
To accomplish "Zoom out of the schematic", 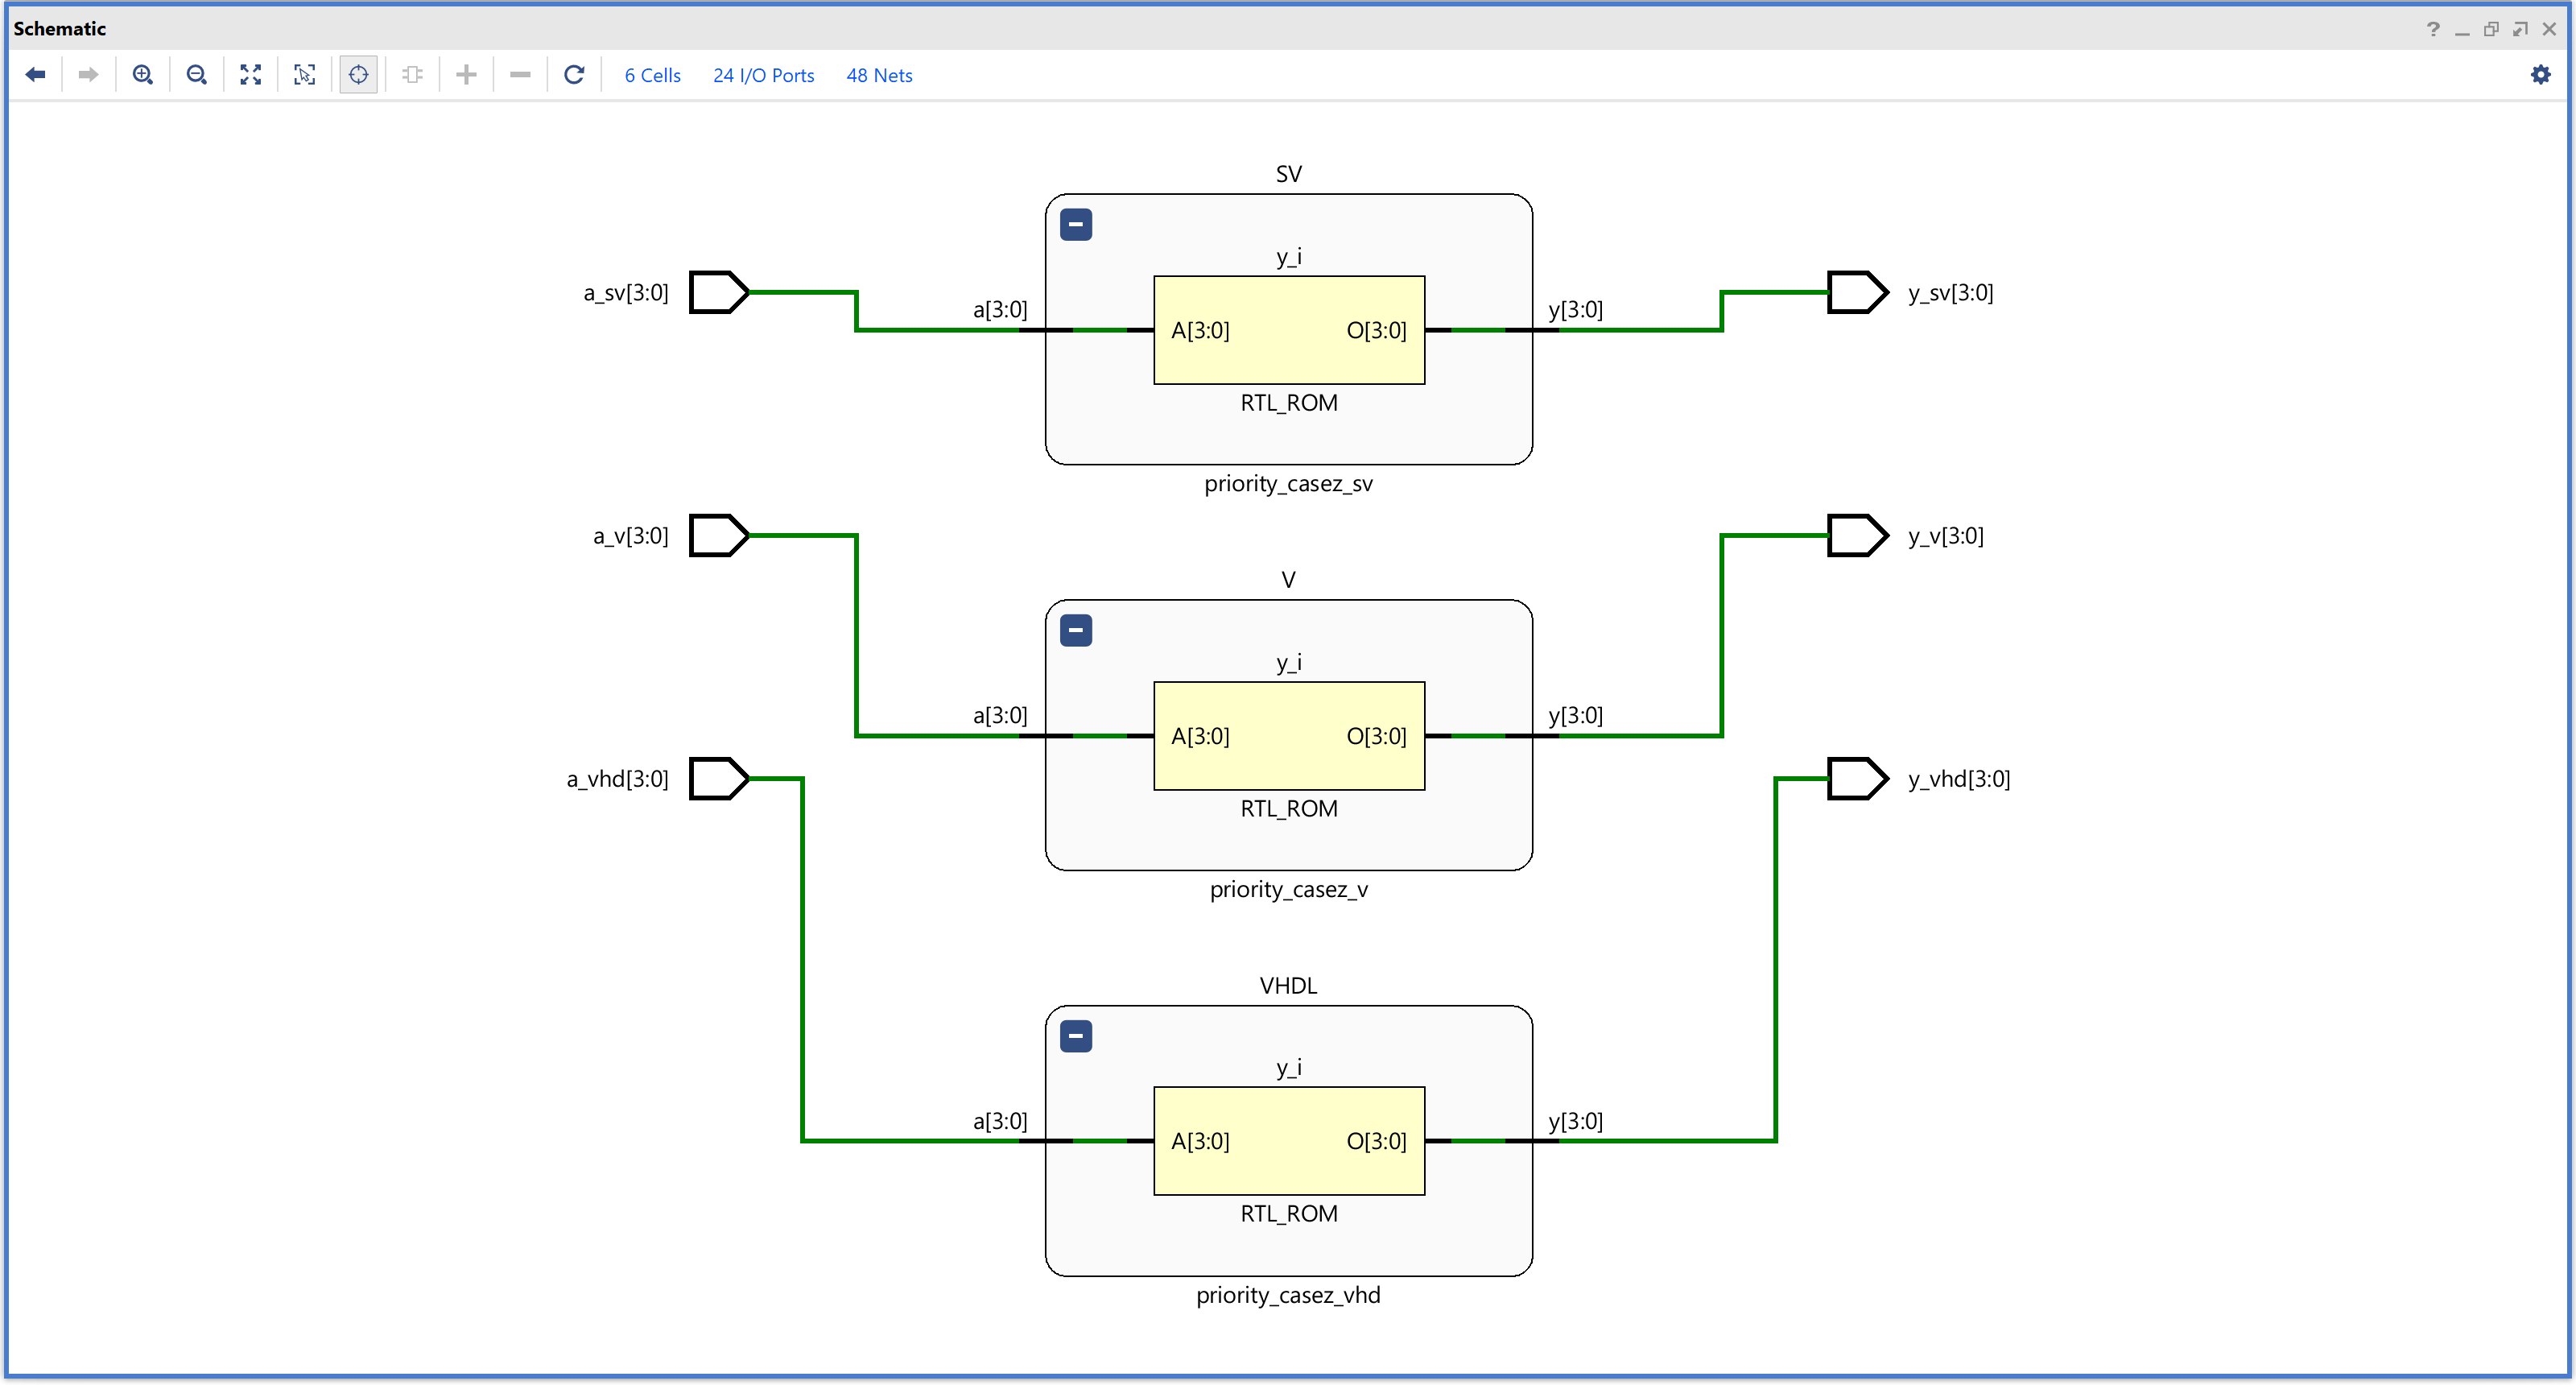I will 197,75.
